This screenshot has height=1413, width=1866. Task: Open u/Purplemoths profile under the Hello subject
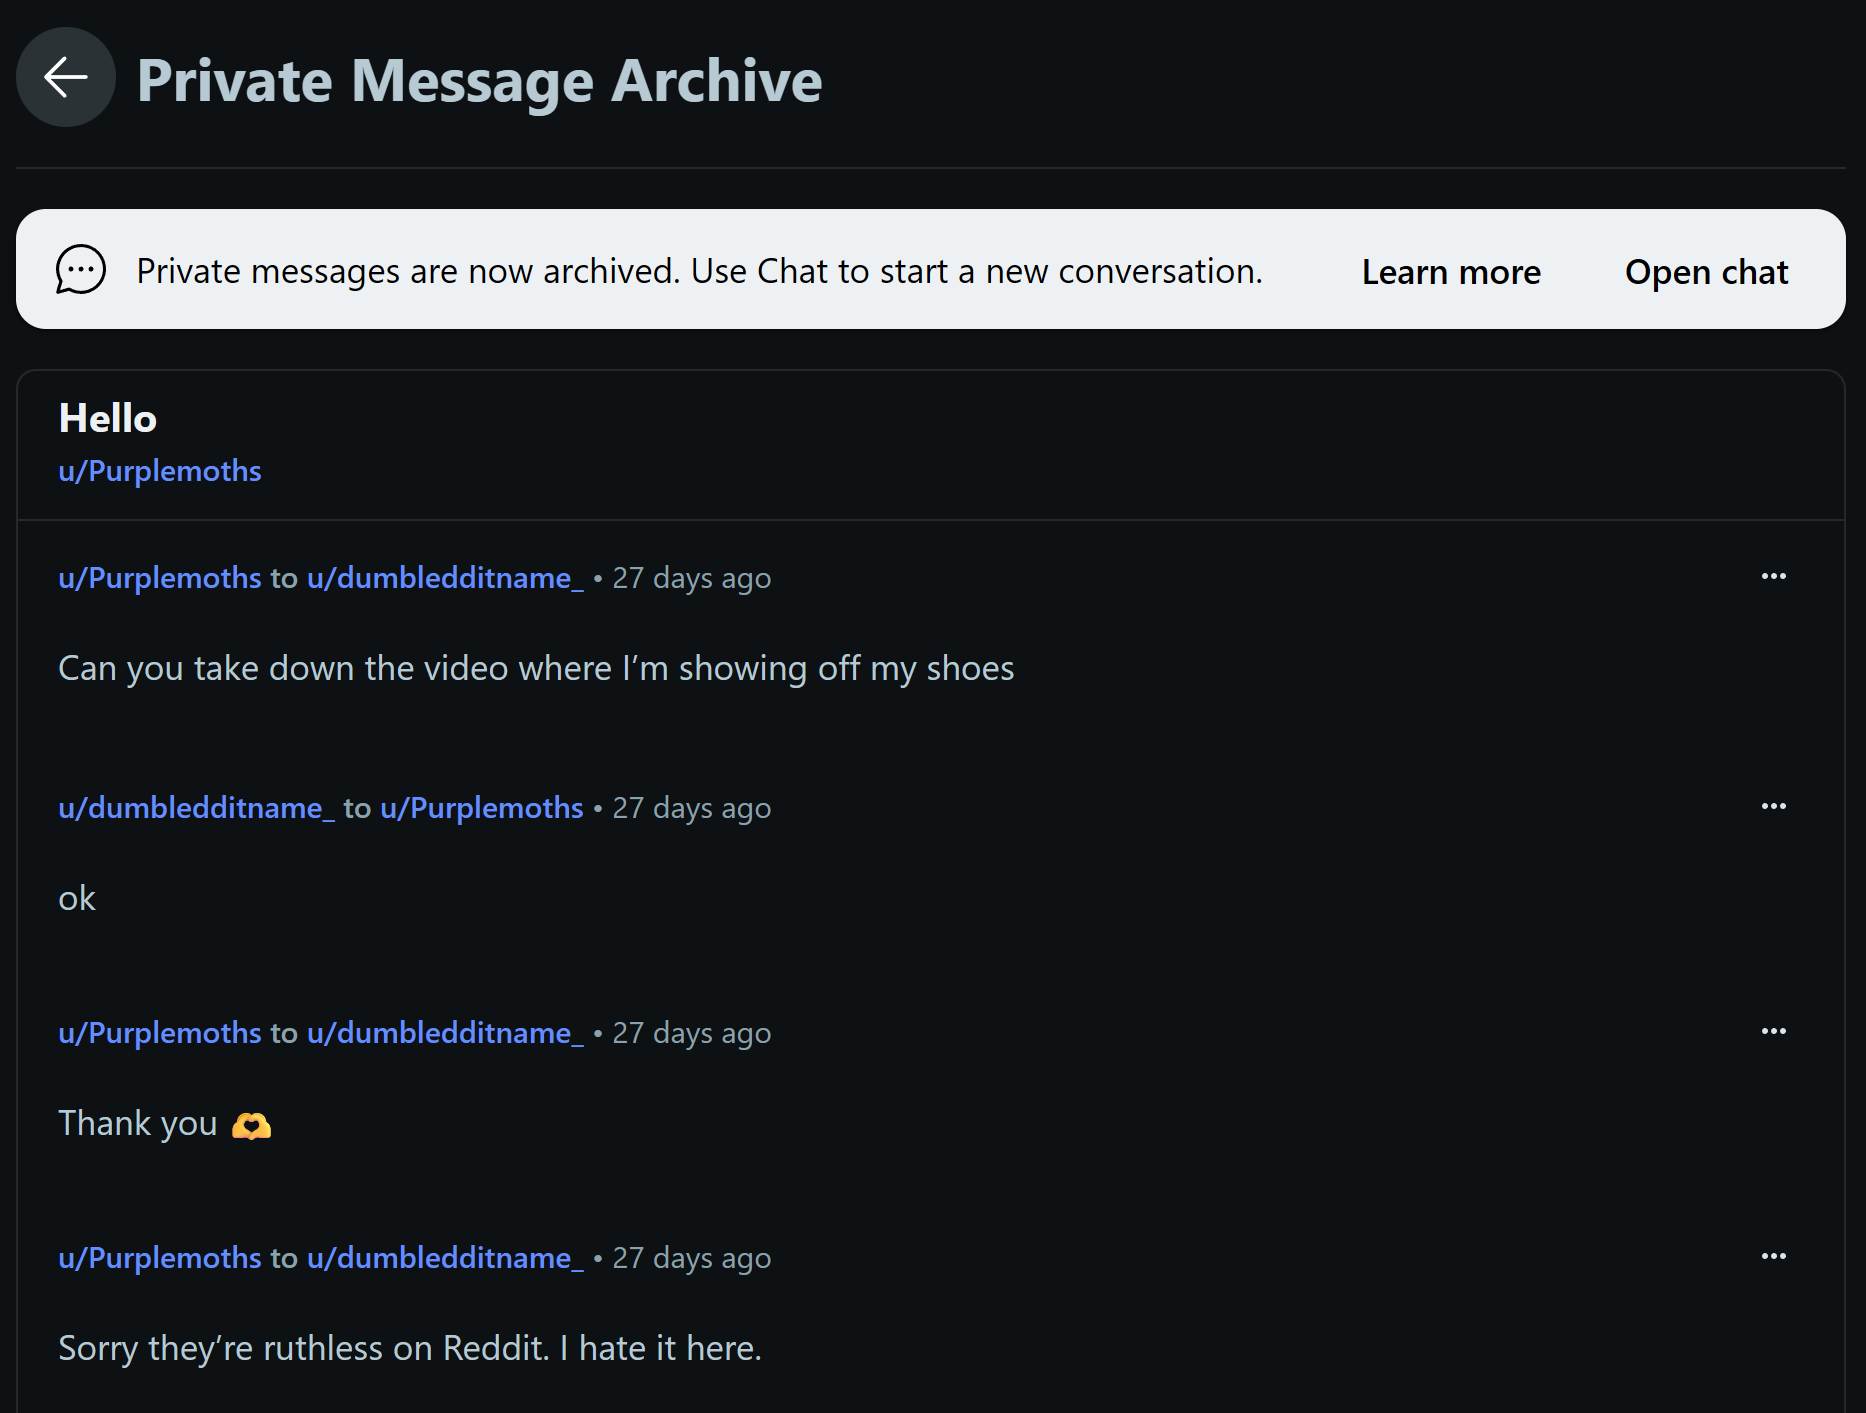[x=160, y=471]
